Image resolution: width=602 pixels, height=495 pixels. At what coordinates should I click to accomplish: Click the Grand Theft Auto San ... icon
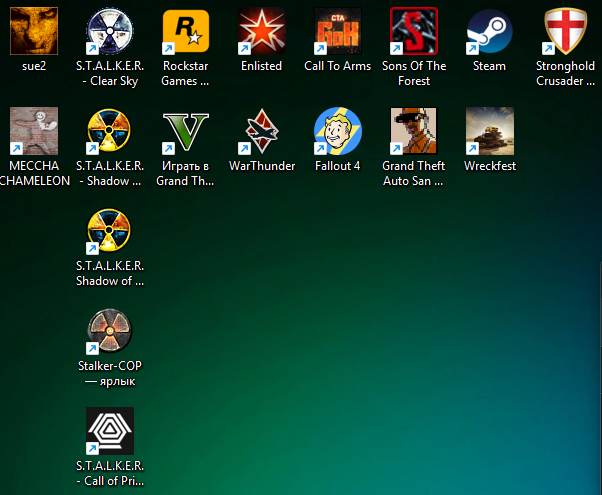tap(413, 131)
